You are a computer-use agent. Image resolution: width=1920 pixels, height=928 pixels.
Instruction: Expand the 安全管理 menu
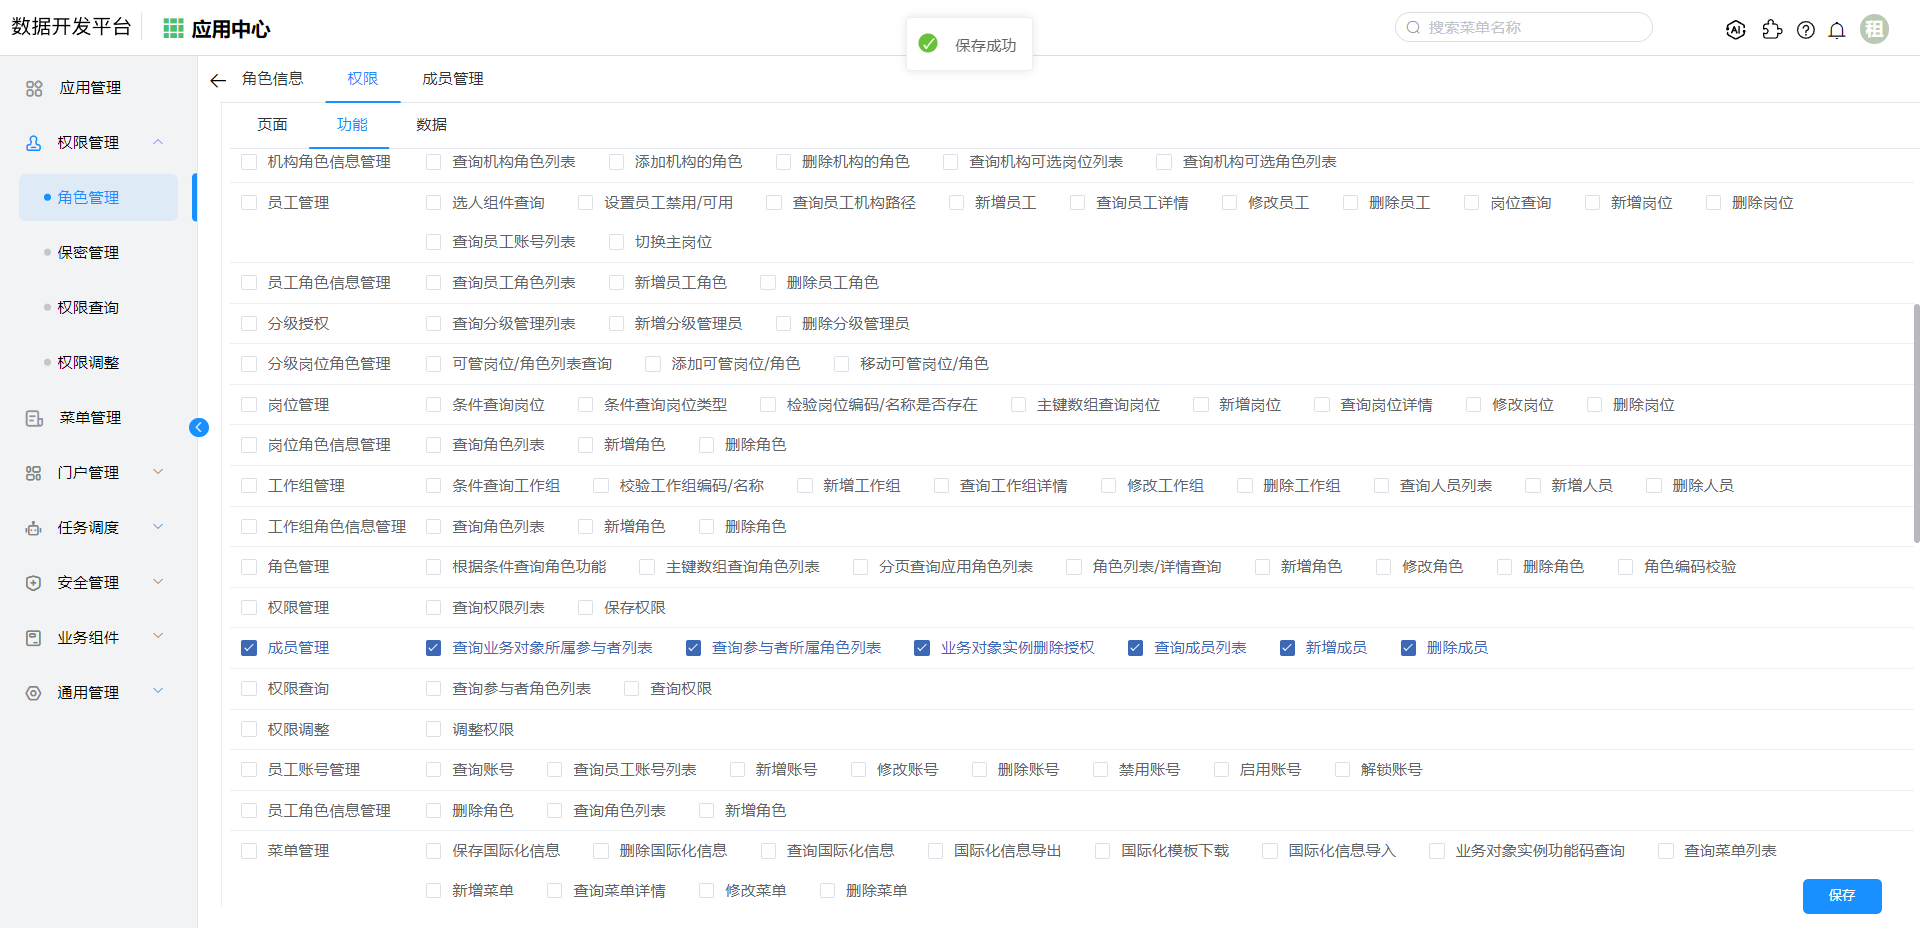pos(158,582)
